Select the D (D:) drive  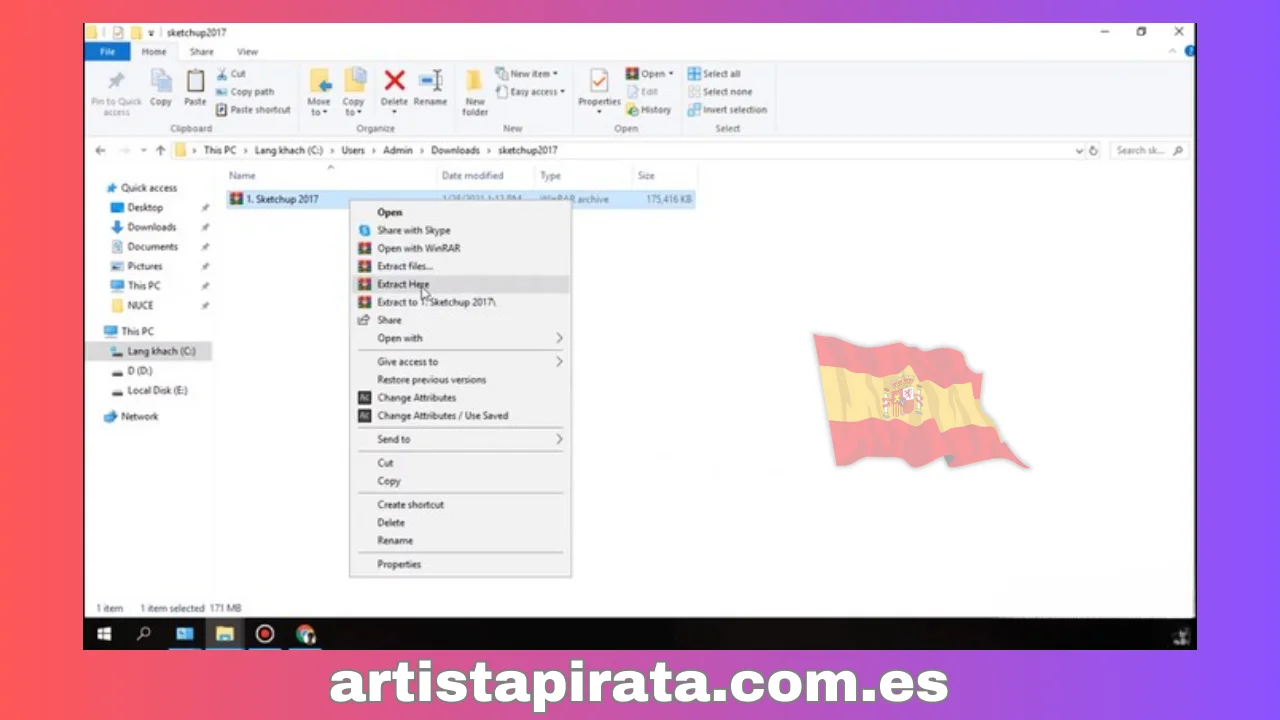click(139, 371)
